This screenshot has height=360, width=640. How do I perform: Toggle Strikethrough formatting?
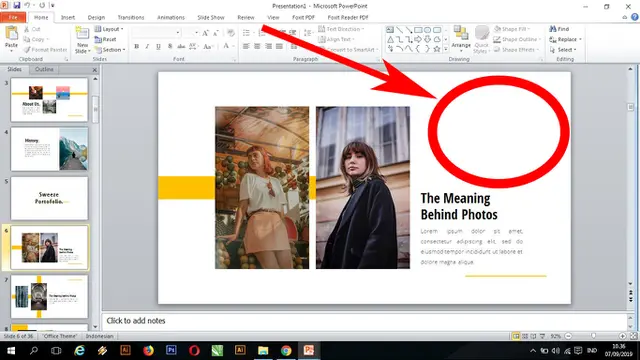point(181,47)
